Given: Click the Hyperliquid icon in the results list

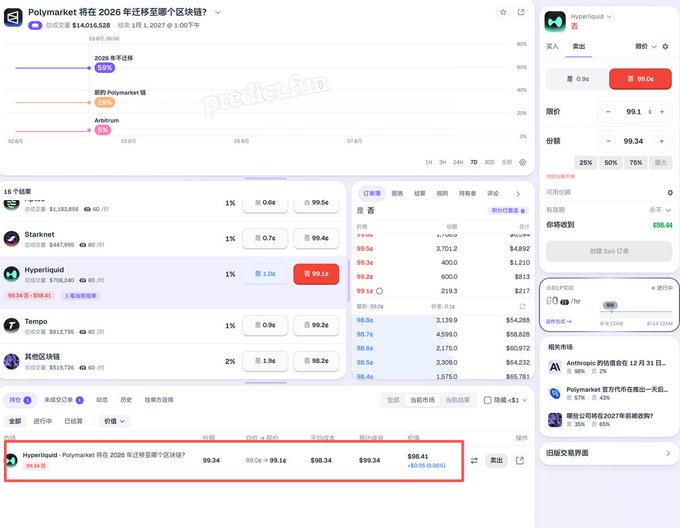Looking at the screenshot, I should click(12, 274).
